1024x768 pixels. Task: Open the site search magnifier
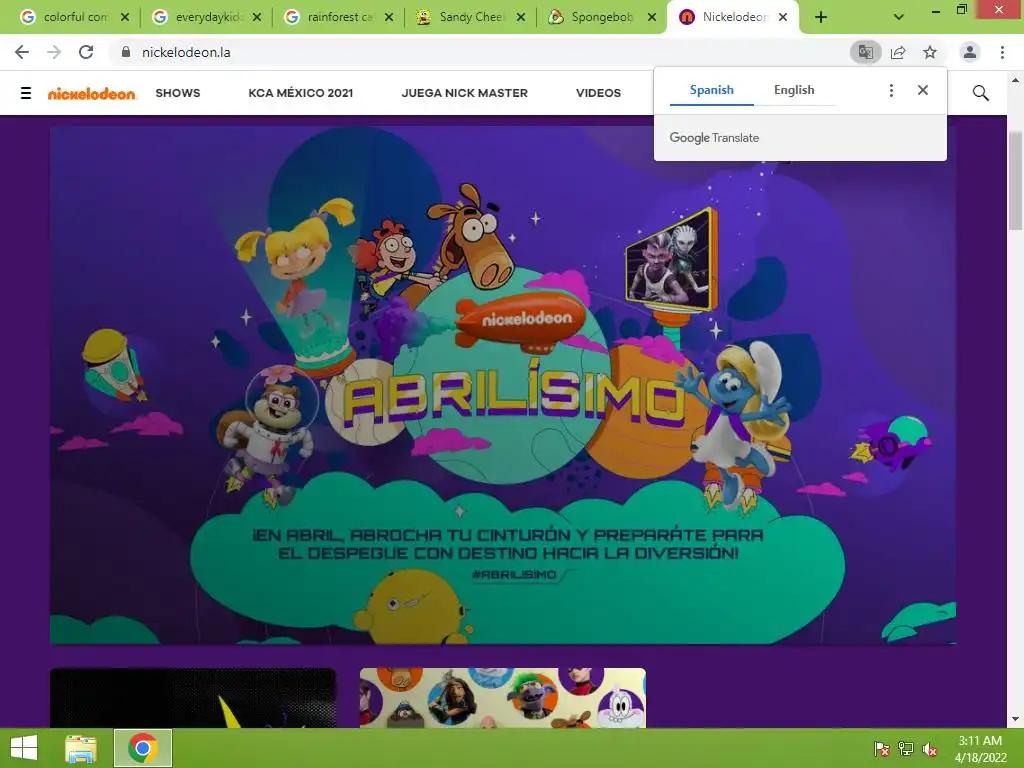pos(980,93)
